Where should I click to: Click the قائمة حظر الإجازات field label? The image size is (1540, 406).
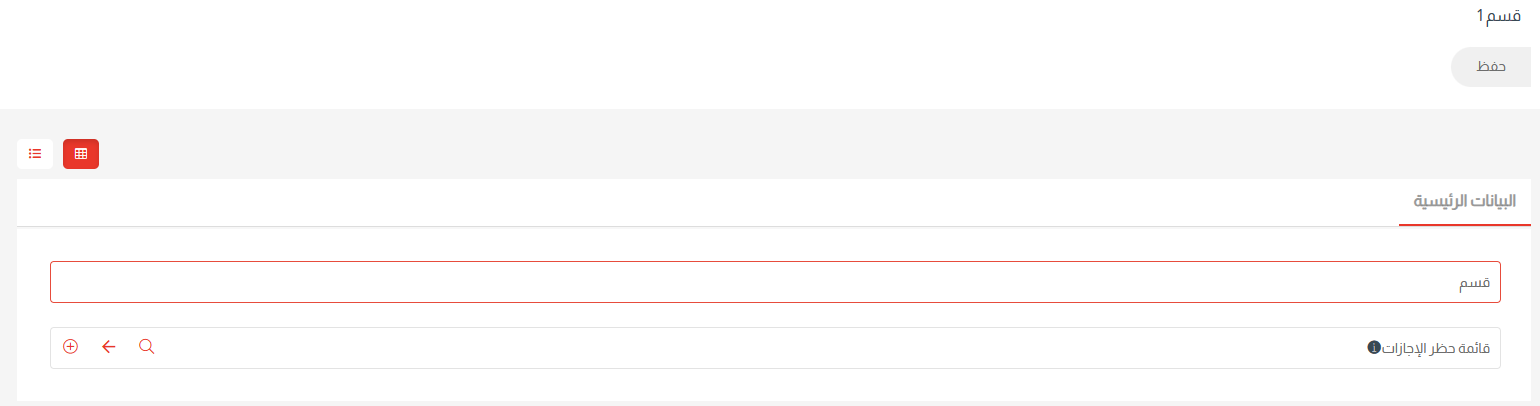coord(1436,348)
